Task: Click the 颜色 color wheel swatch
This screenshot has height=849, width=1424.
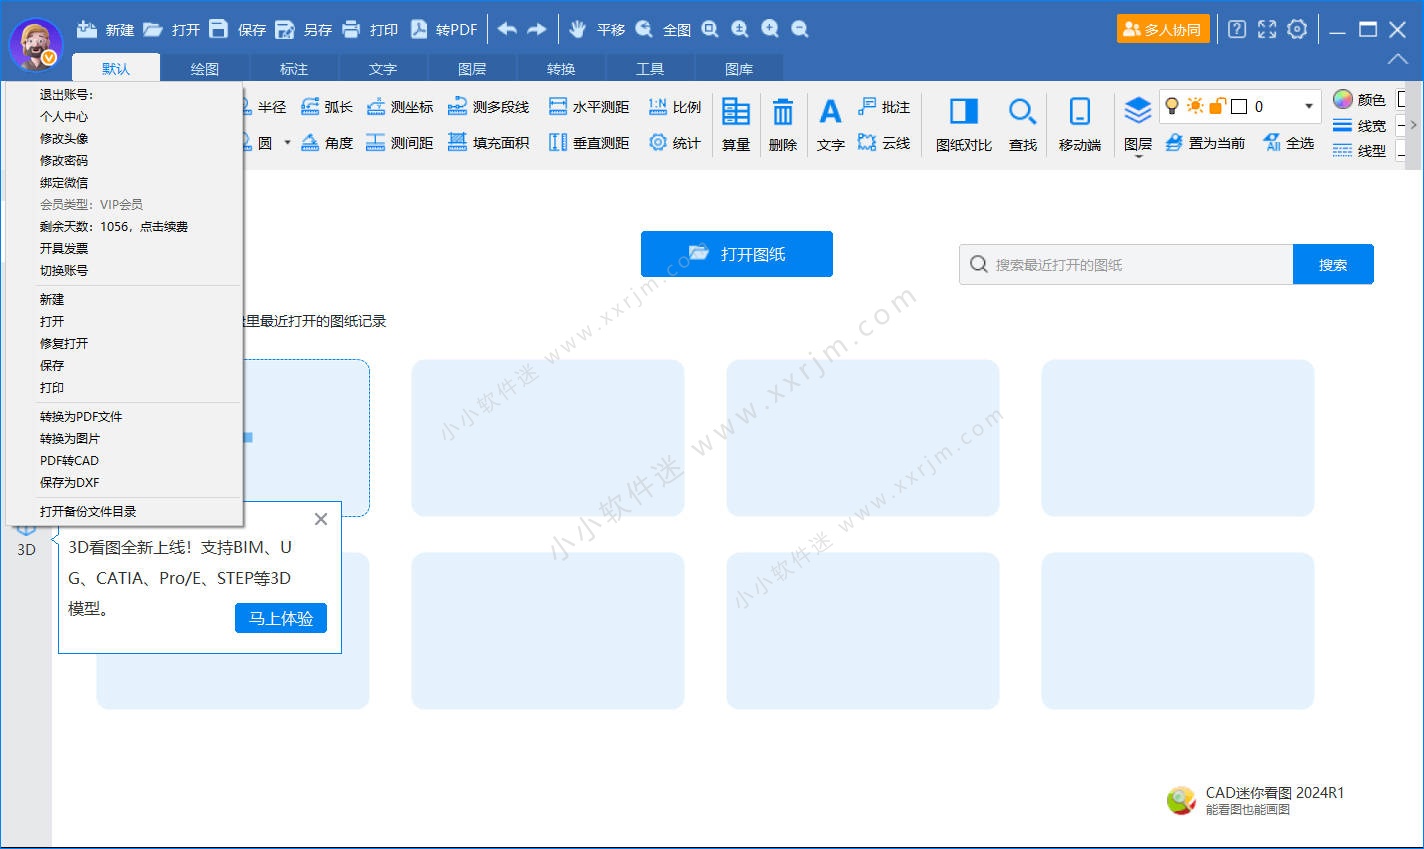Action: pyautogui.click(x=1343, y=99)
